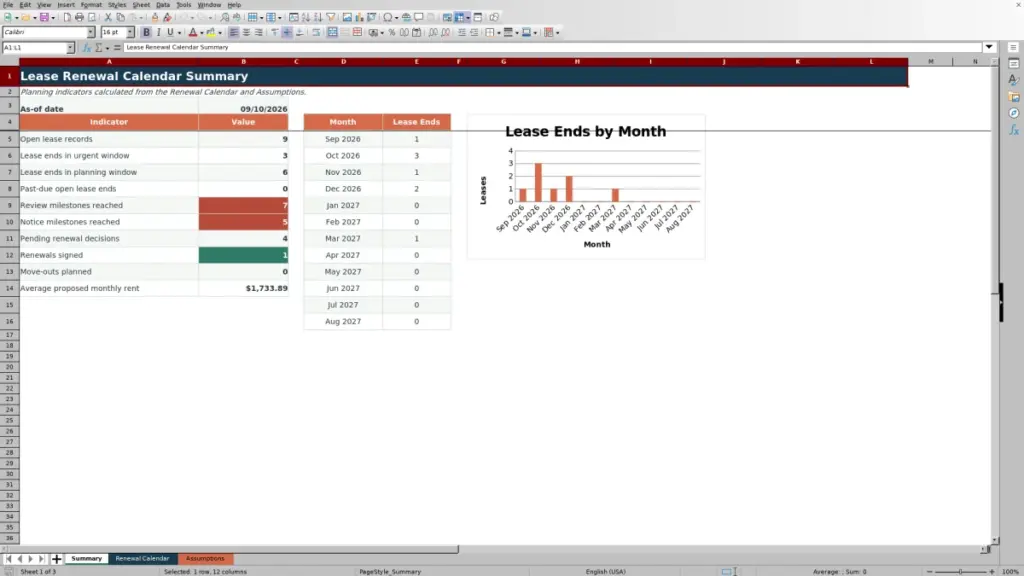
Task: Click the zoom in plus button
Action: 992,571
